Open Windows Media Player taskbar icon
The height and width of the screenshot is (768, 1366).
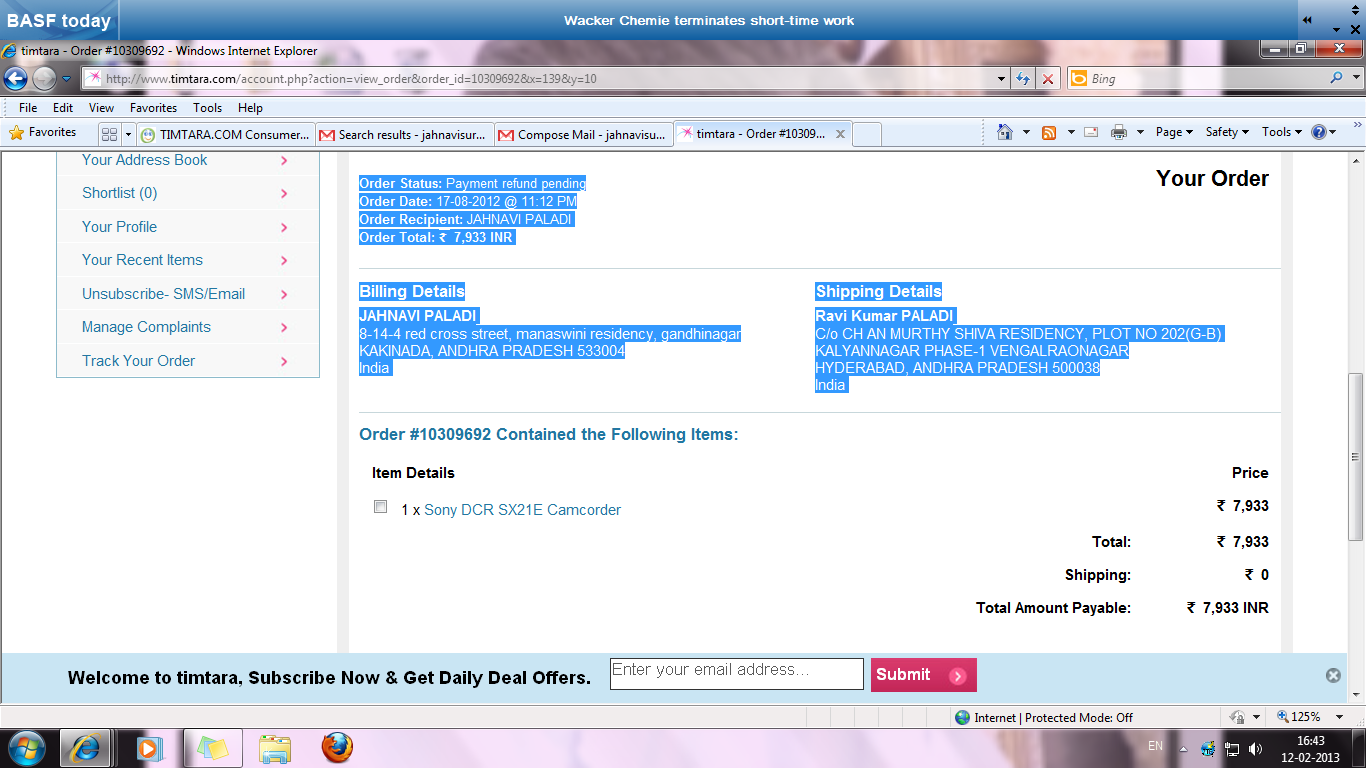point(149,748)
